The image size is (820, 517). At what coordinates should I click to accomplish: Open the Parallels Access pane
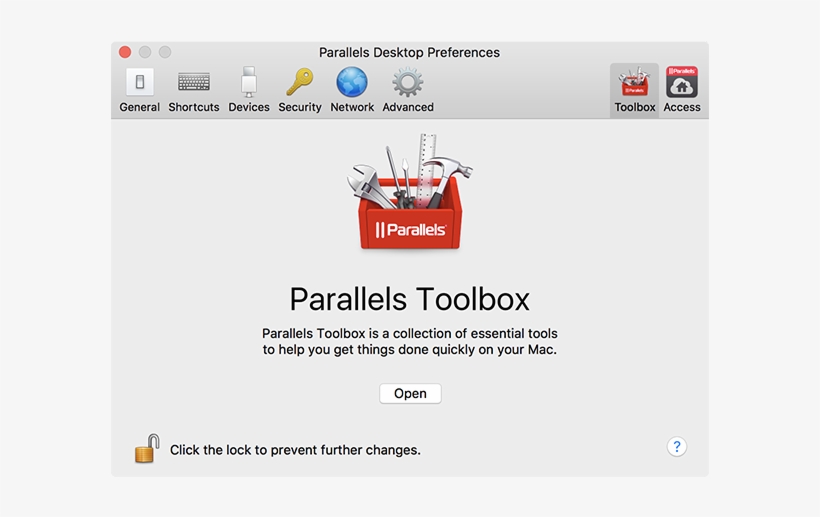pyautogui.click(x=682, y=90)
